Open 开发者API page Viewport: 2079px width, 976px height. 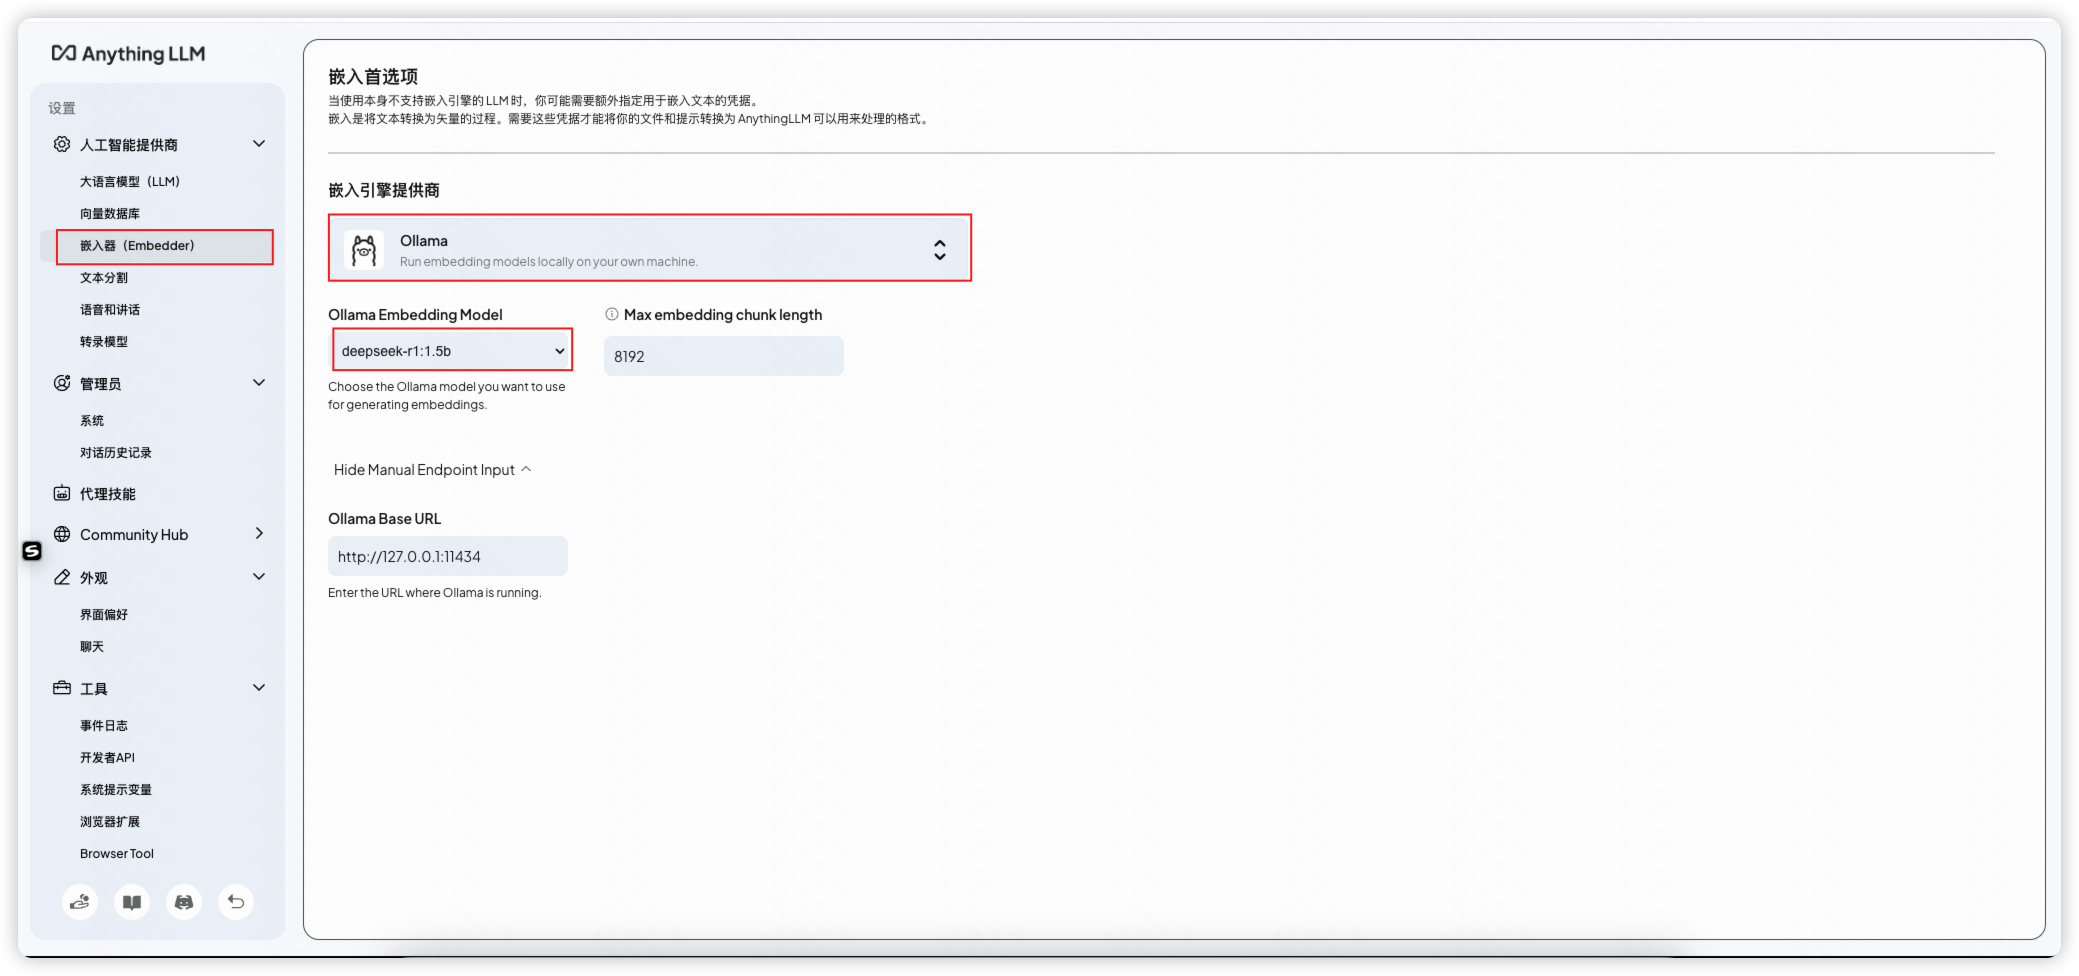(107, 758)
